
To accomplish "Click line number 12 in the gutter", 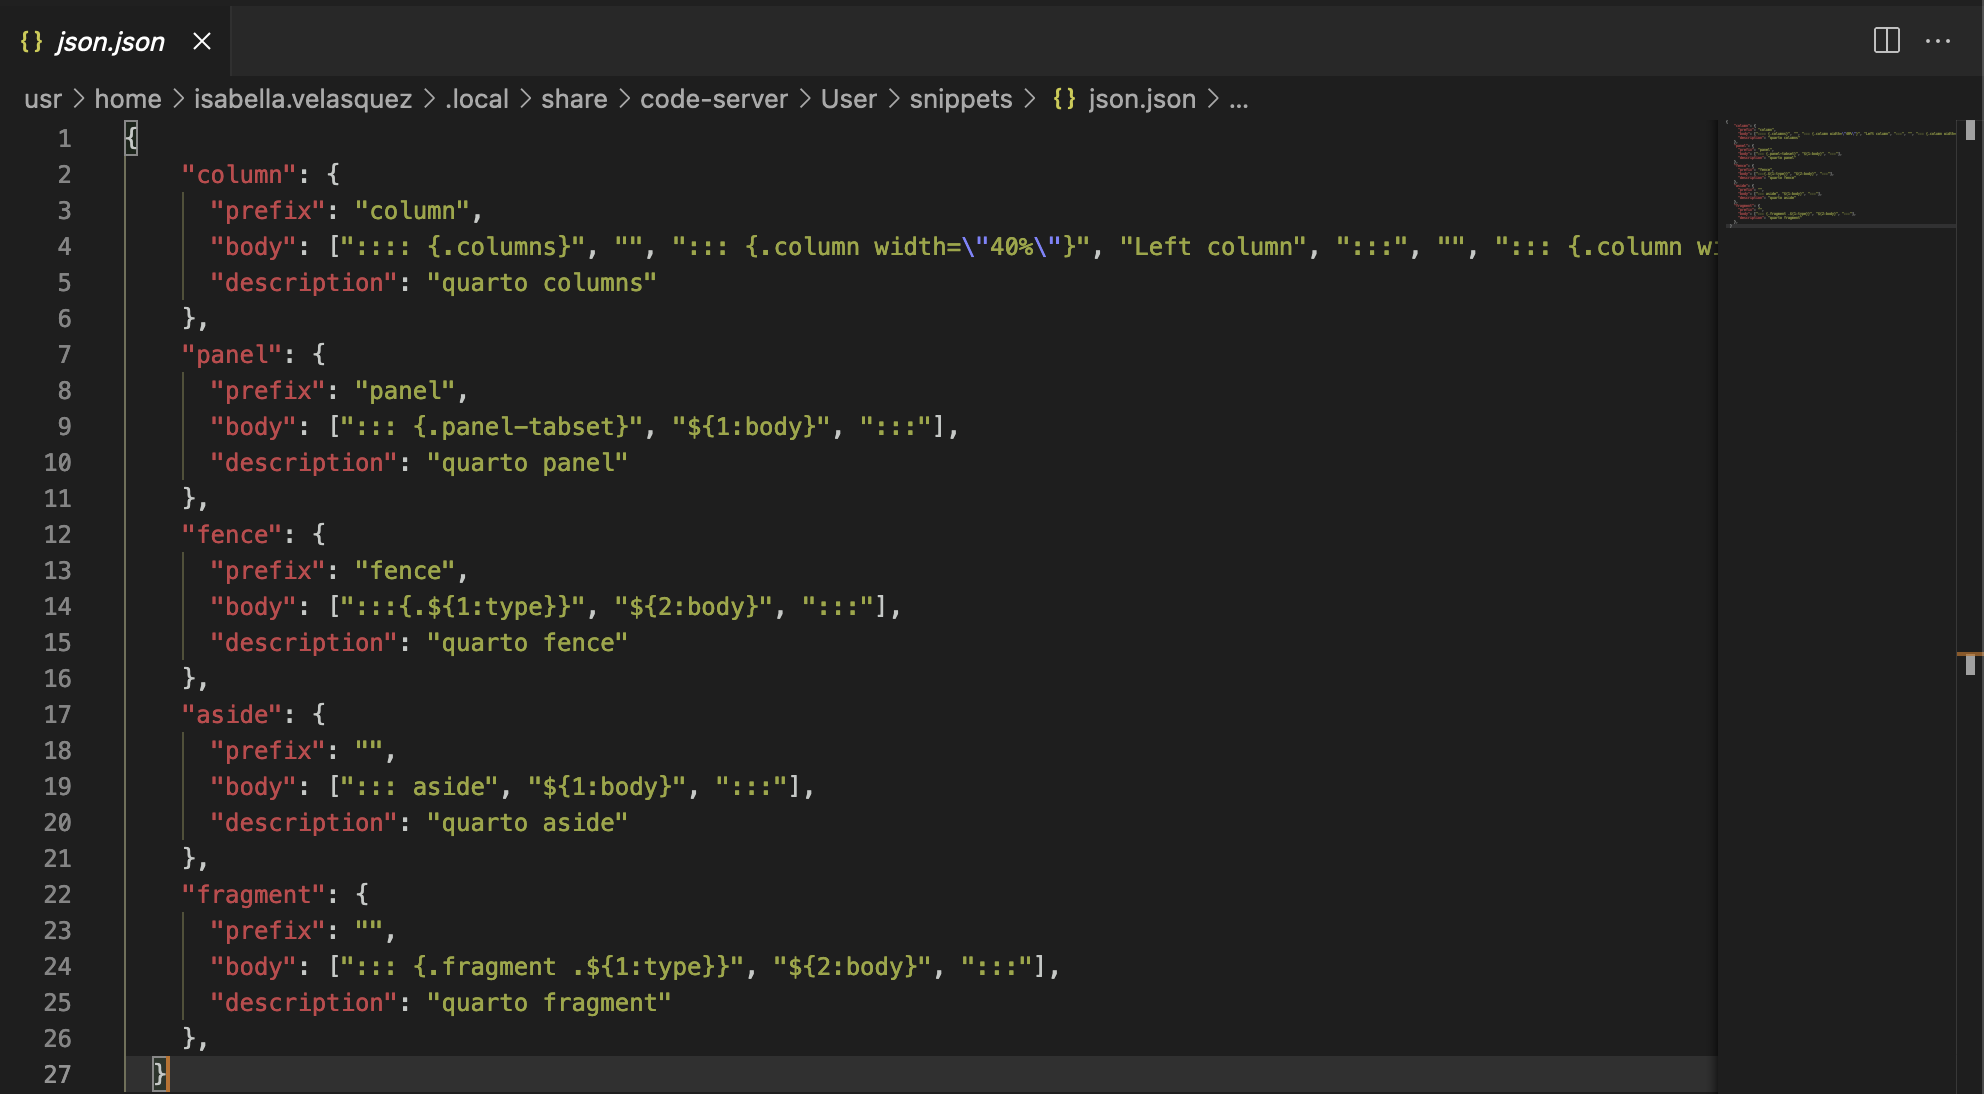I will (58, 534).
